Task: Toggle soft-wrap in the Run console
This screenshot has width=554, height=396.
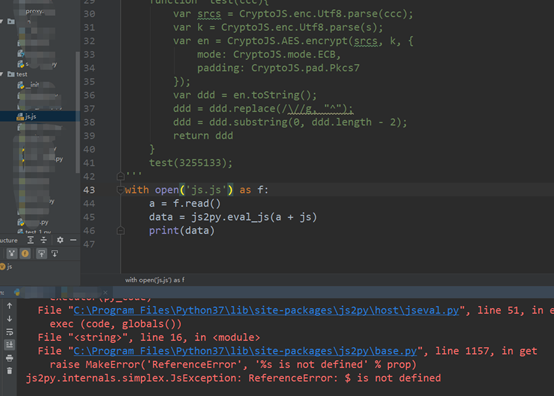Action: (10, 332)
